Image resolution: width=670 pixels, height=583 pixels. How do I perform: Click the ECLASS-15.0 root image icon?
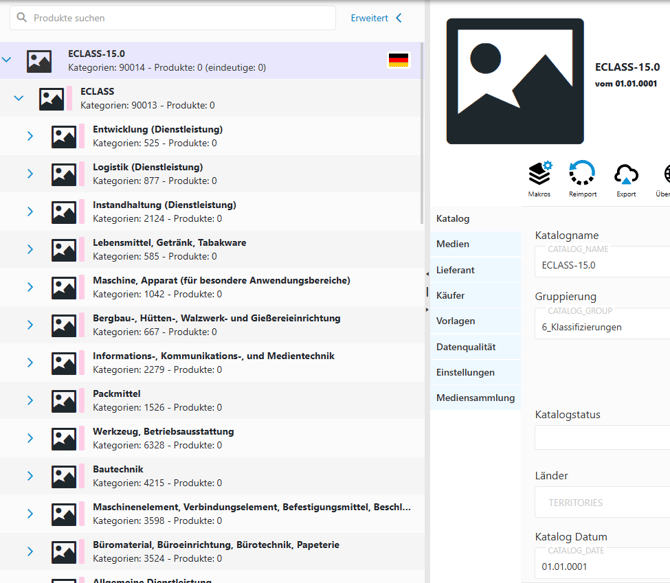[x=39, y=61]
